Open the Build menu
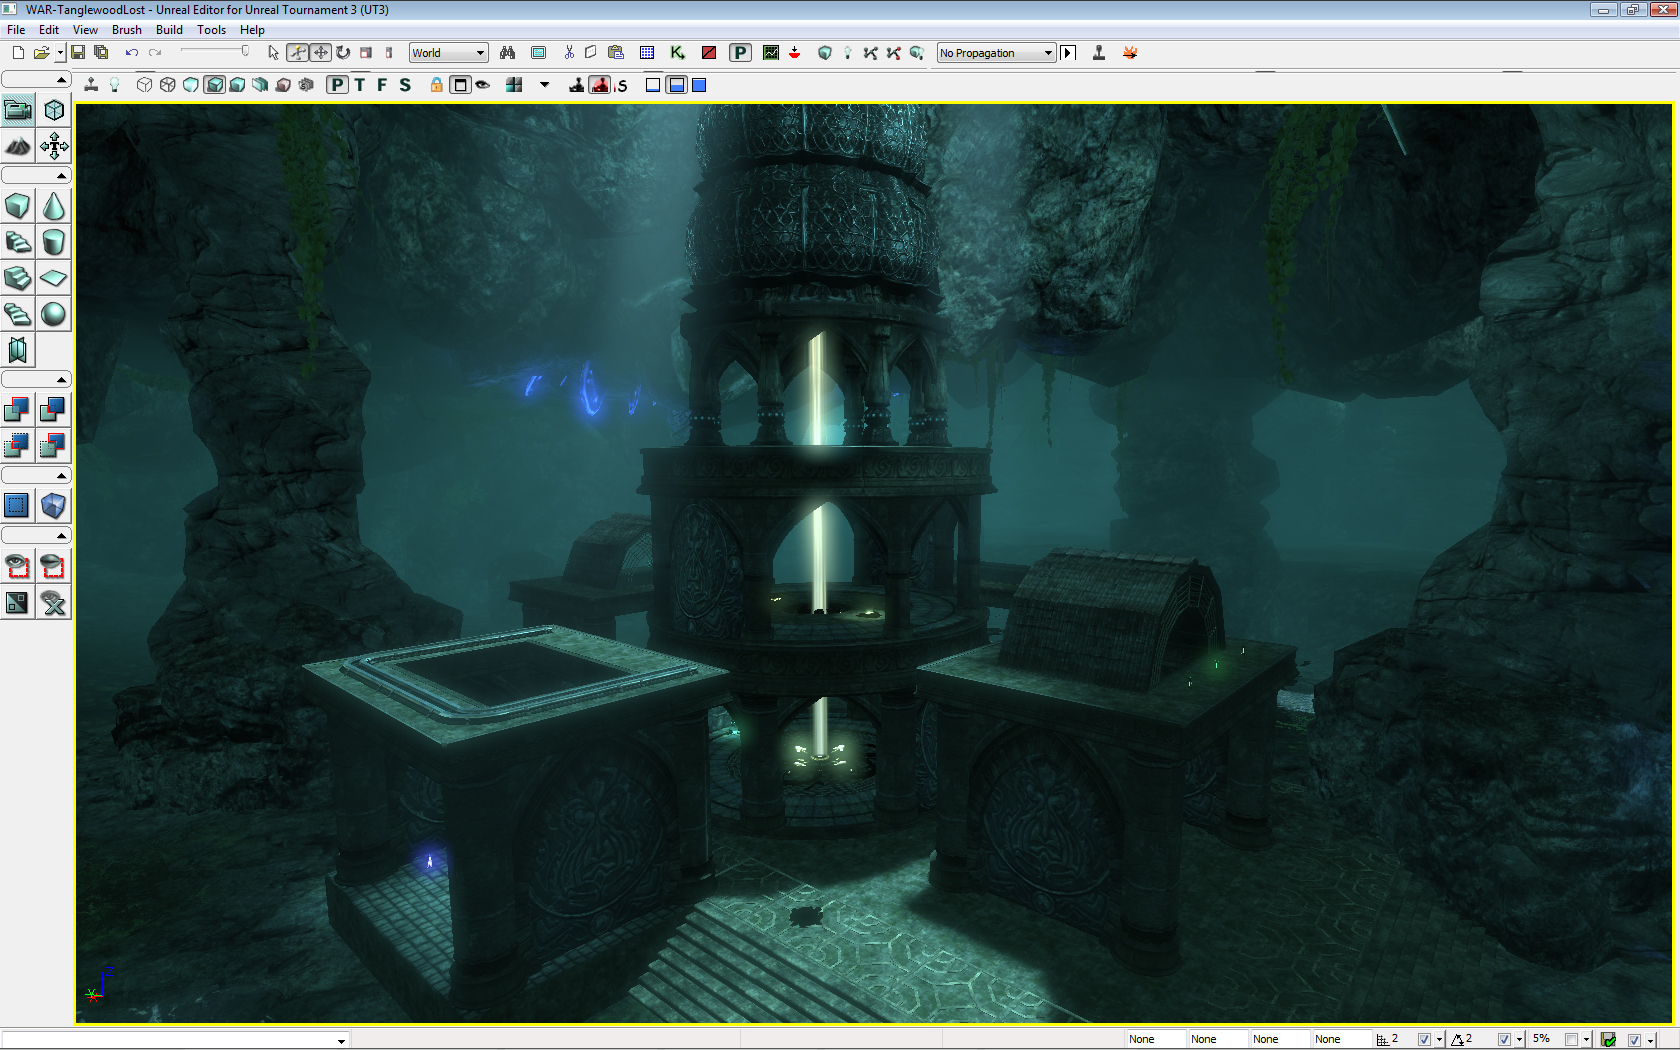Image resolution: width=1680 pixels, height=1050 pixels. click(169, 30)
